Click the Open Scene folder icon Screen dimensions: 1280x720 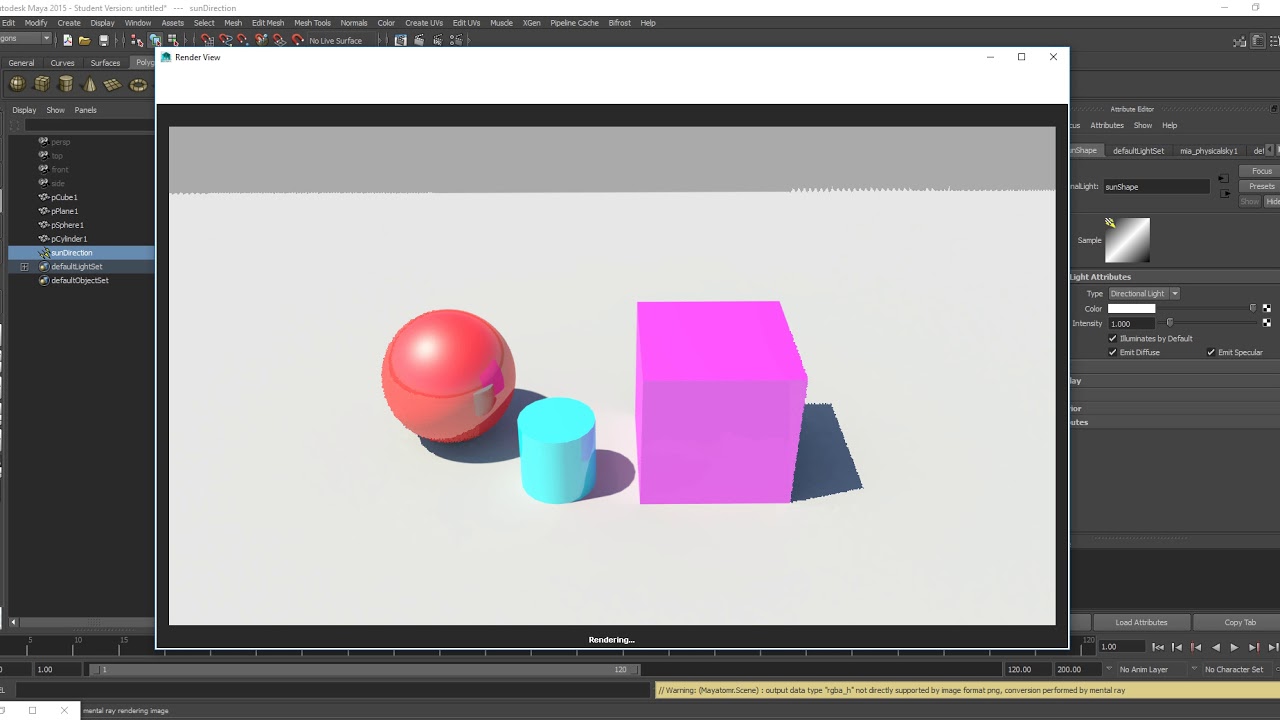pos(85,40)
